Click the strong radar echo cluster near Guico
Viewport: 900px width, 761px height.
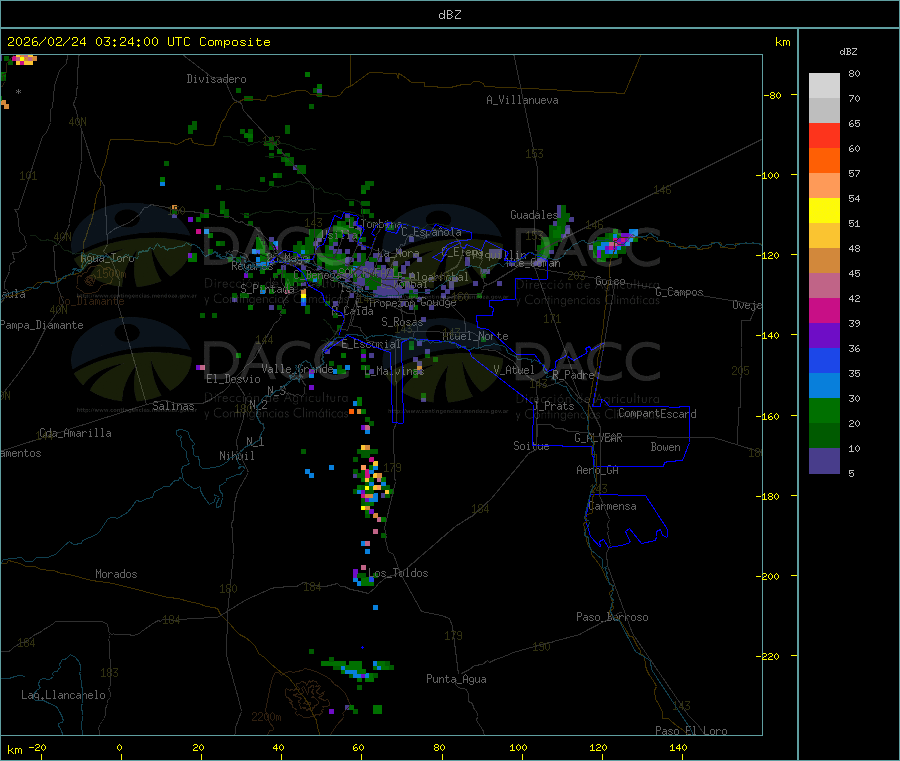pyautogui.click(x=615, y=244)
